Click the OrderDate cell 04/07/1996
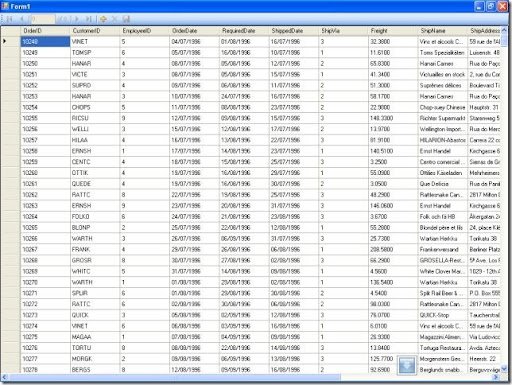This screenshot has width=512, height=385. click(x=194, y=41)
